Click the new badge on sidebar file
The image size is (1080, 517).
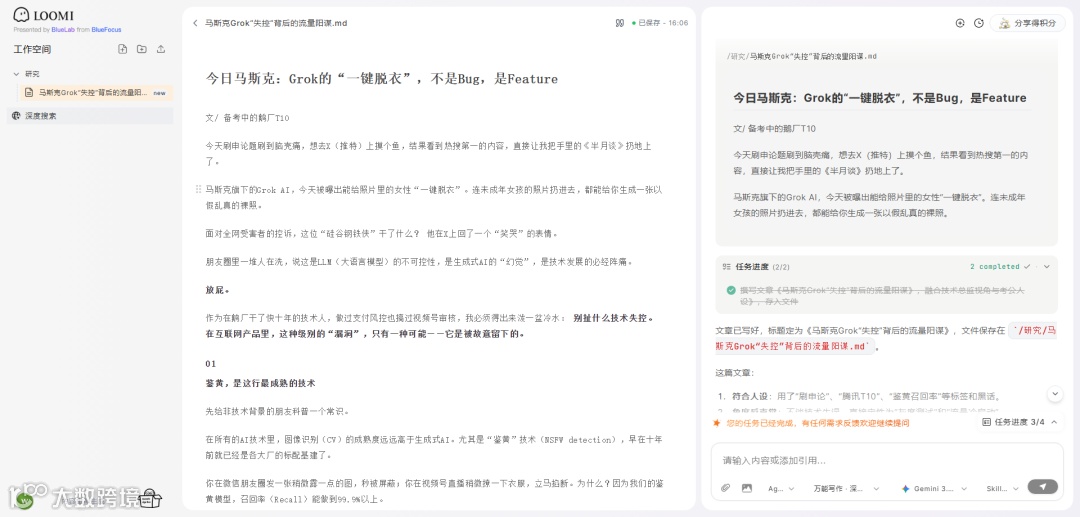[159, 92]
